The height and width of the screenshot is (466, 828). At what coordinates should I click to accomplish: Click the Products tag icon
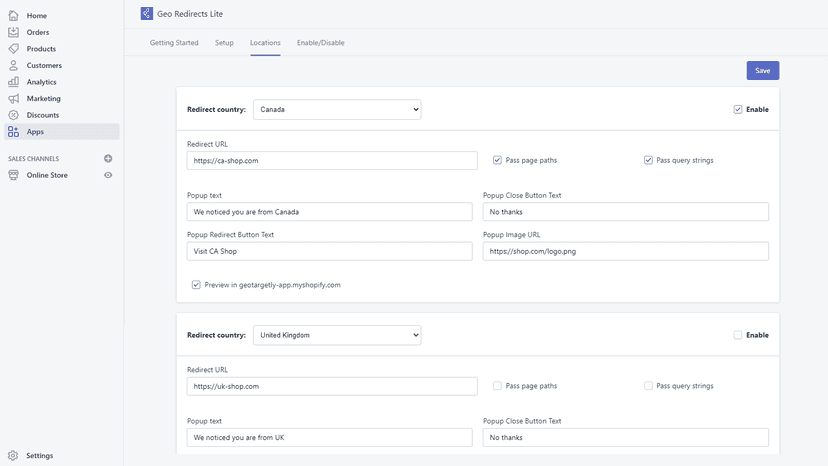pos(13,49)
